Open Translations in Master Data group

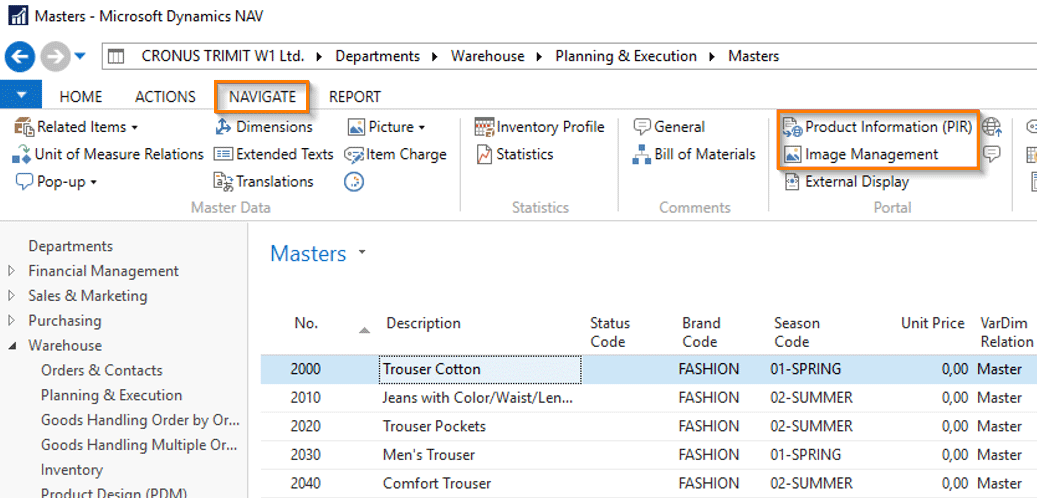(x=263, y=182)
